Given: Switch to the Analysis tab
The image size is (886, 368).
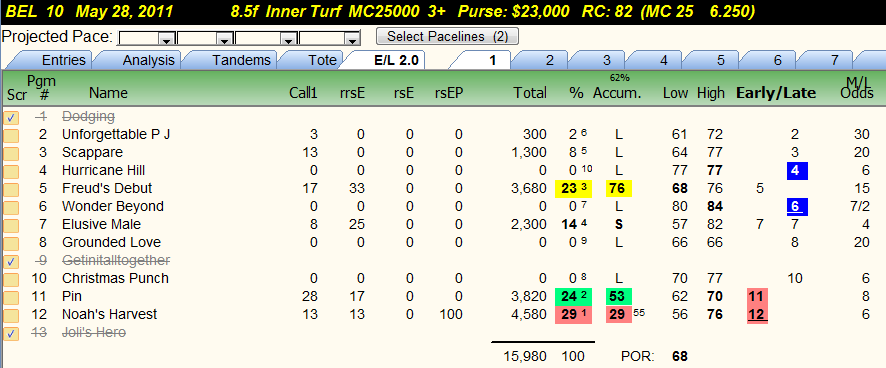Looking at the screenshot, I should tap(150, 60).
